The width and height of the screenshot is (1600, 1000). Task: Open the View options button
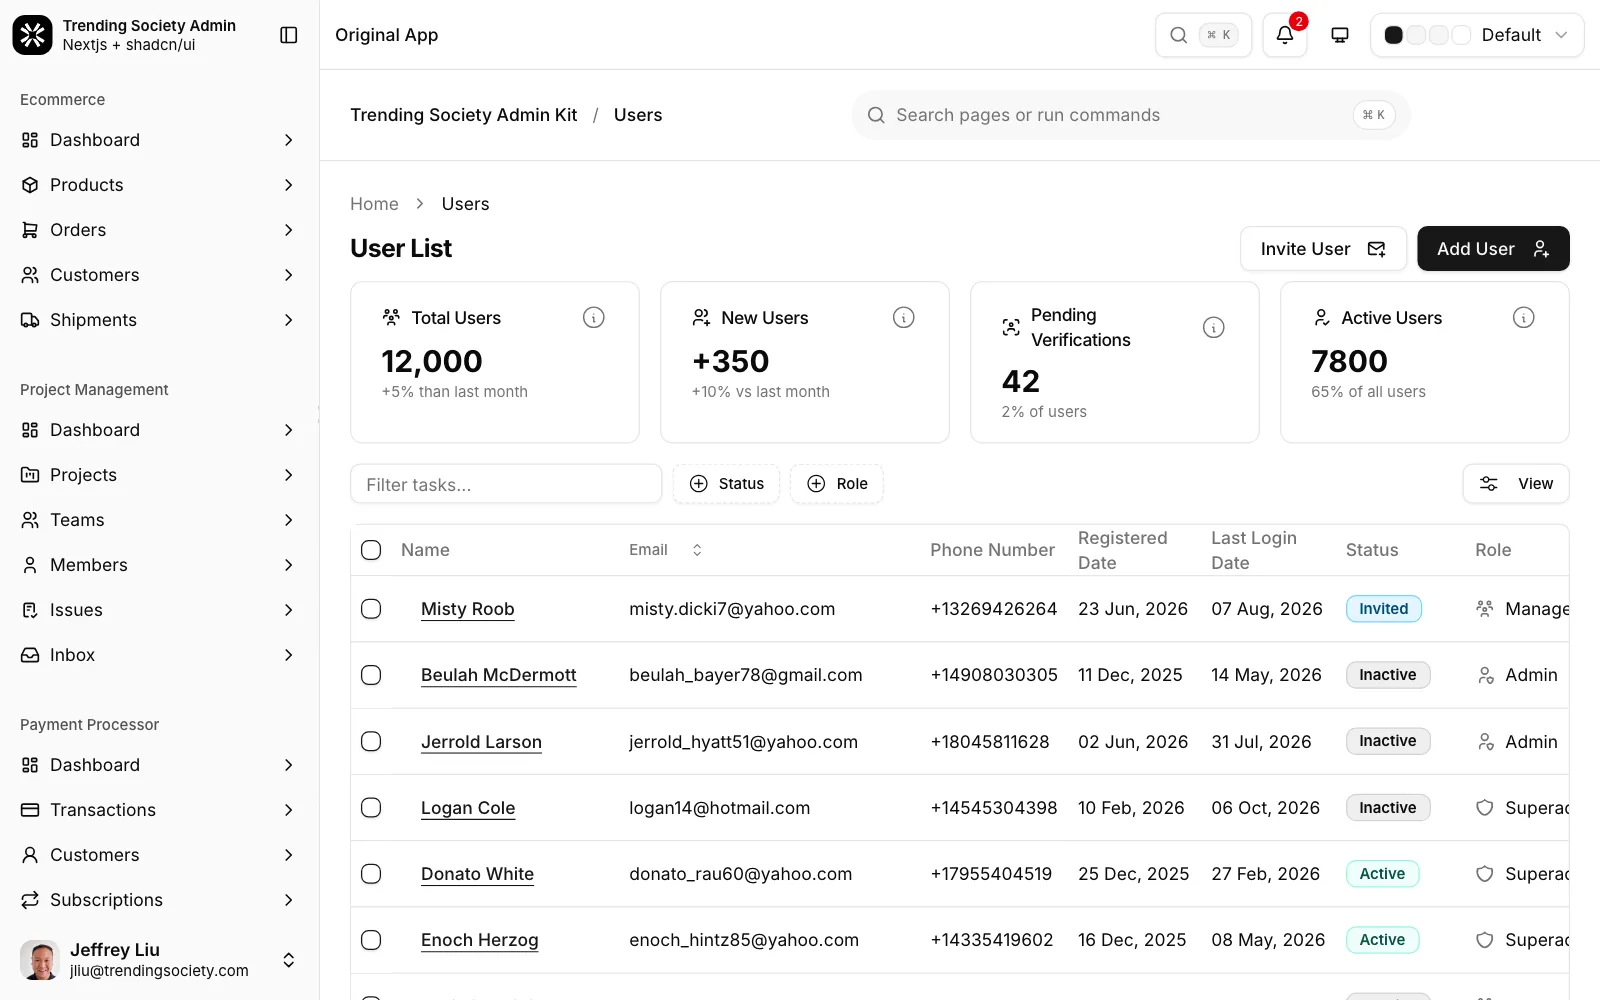[x=1516, y=484]
